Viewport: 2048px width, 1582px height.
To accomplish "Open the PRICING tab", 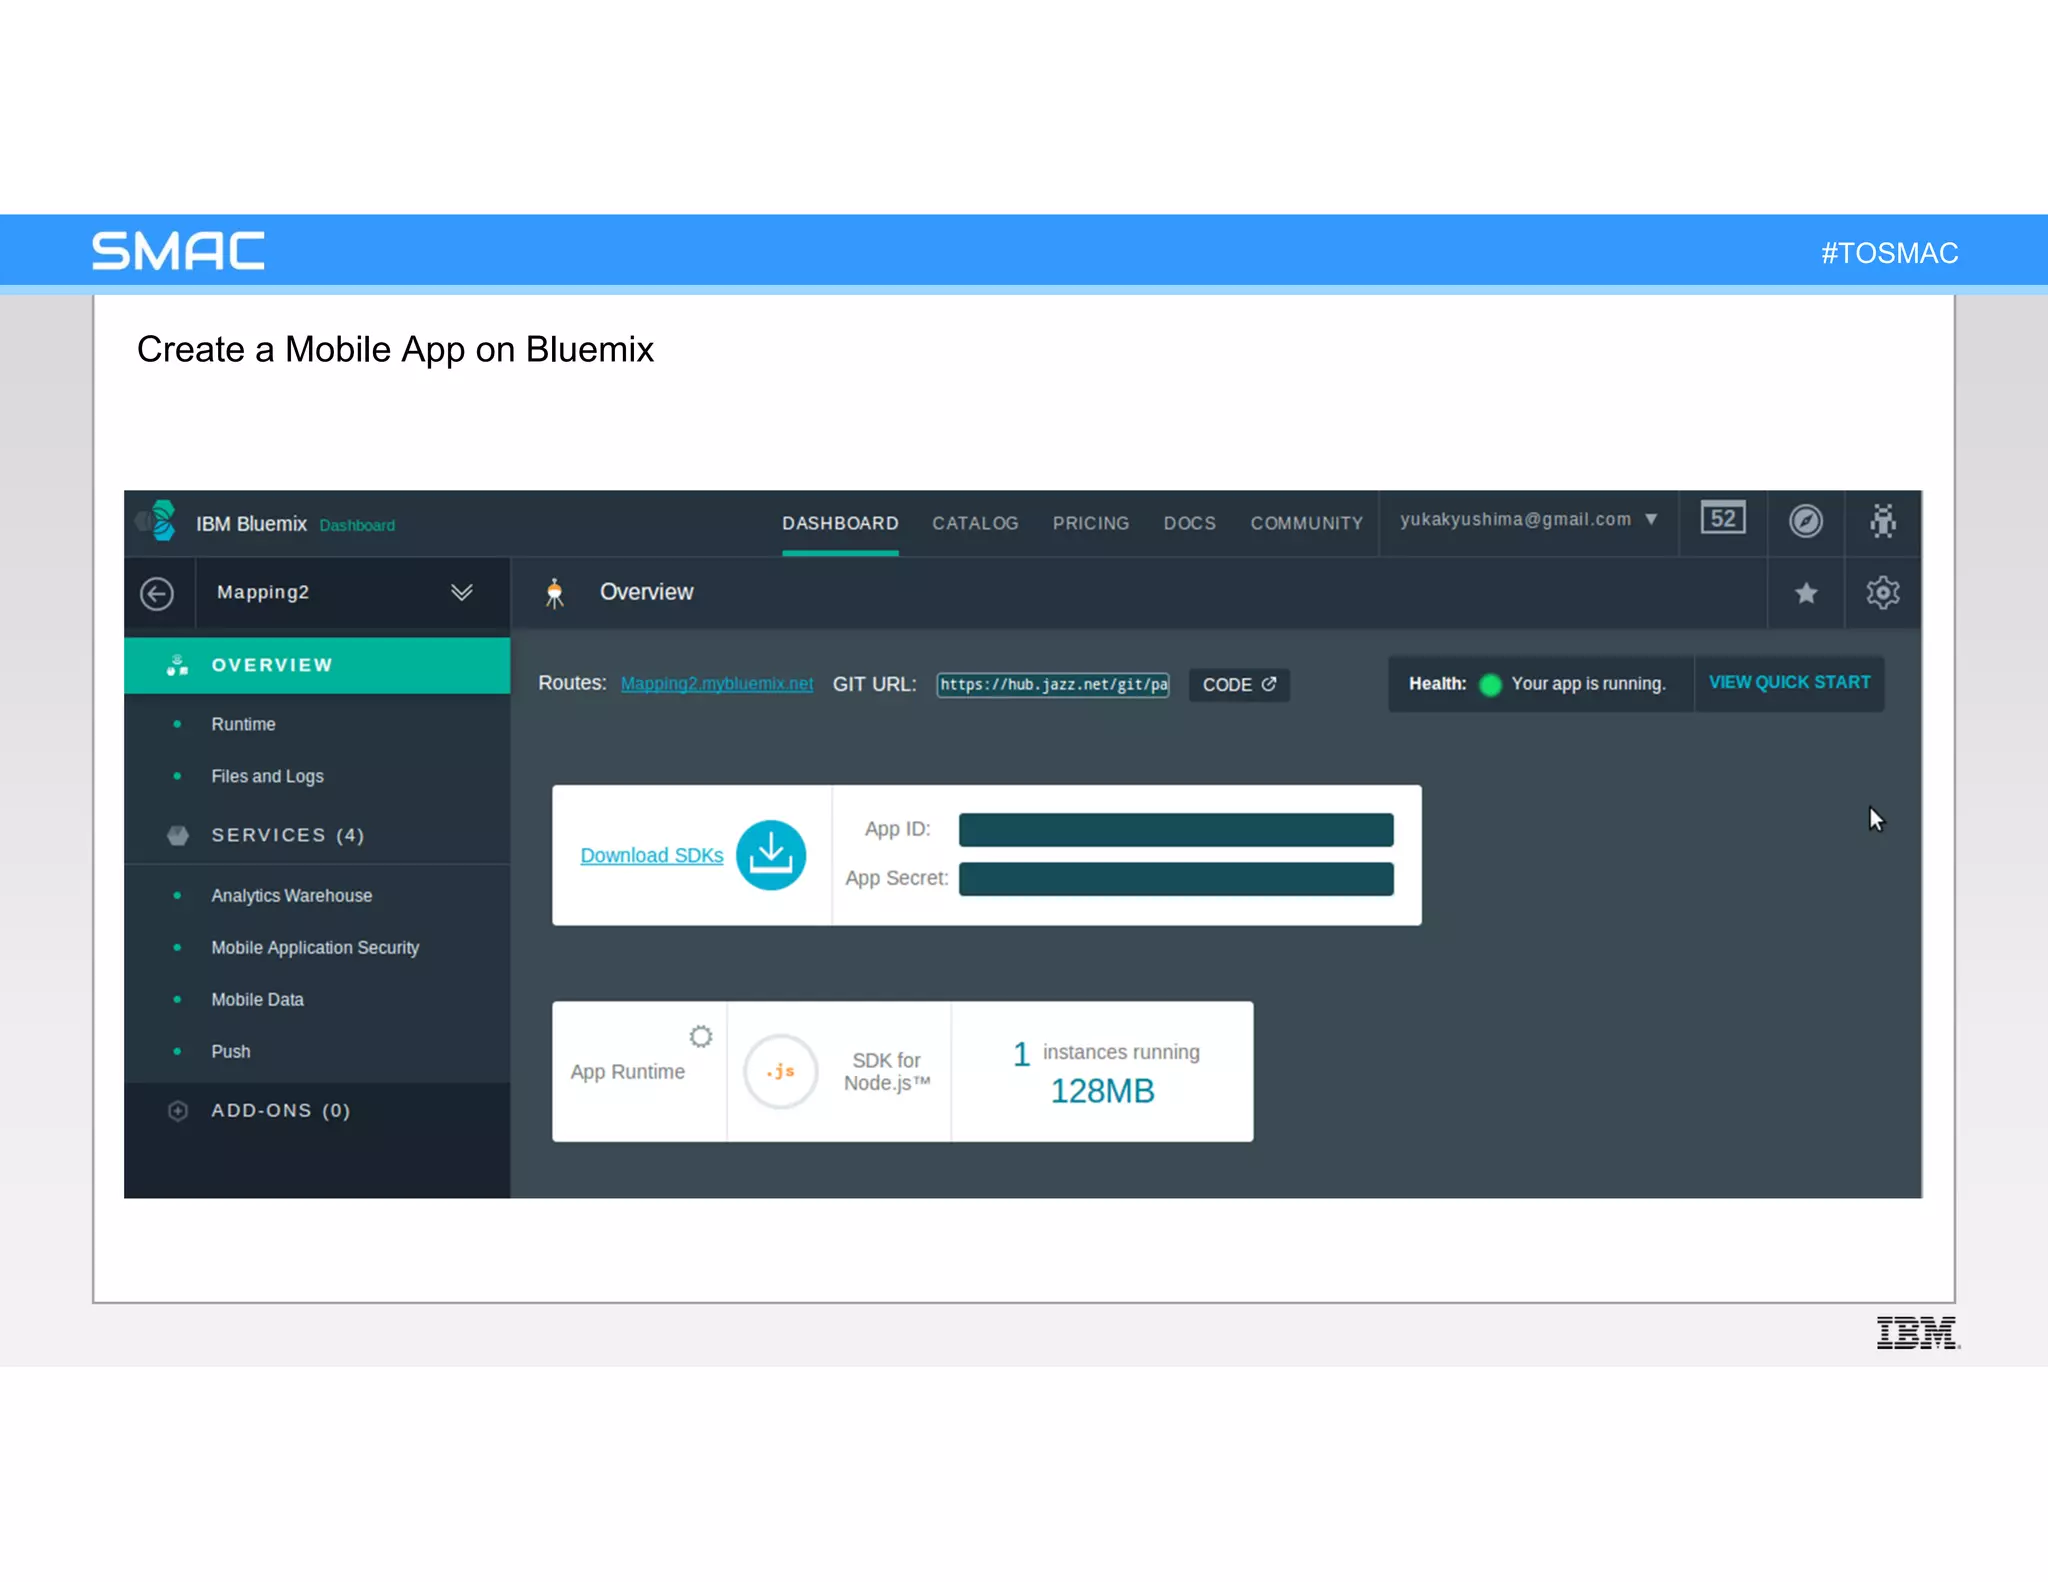I will click(x=1090, y=523).
